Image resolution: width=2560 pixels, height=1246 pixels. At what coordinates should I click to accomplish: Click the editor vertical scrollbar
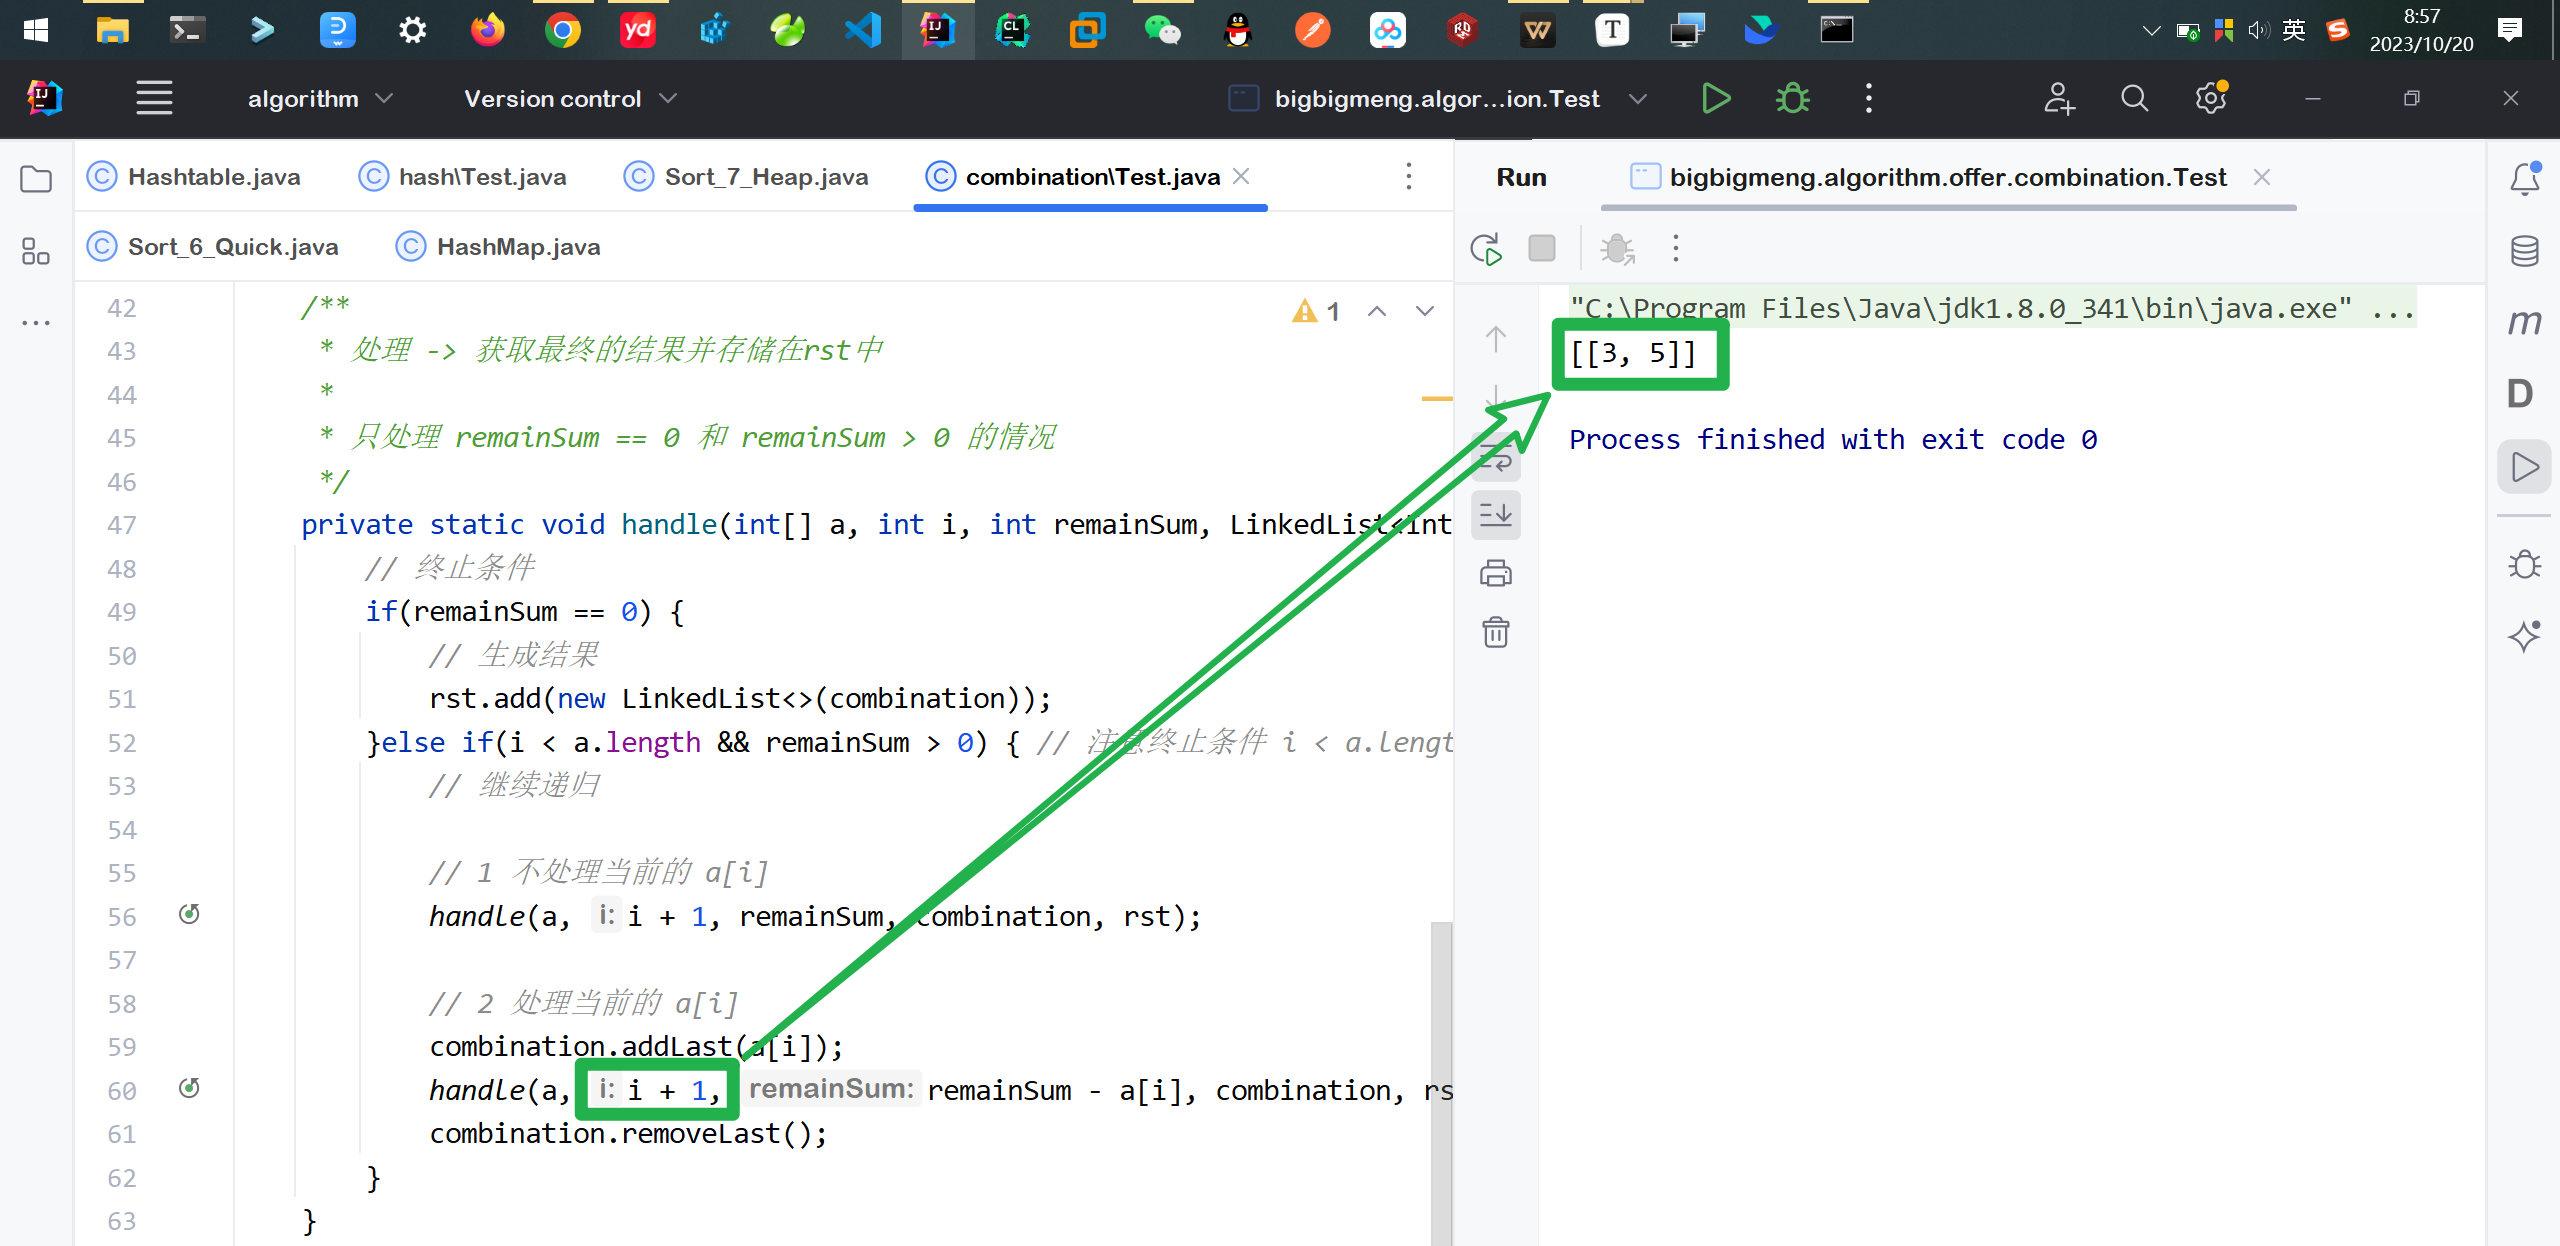point(1441,1082)
